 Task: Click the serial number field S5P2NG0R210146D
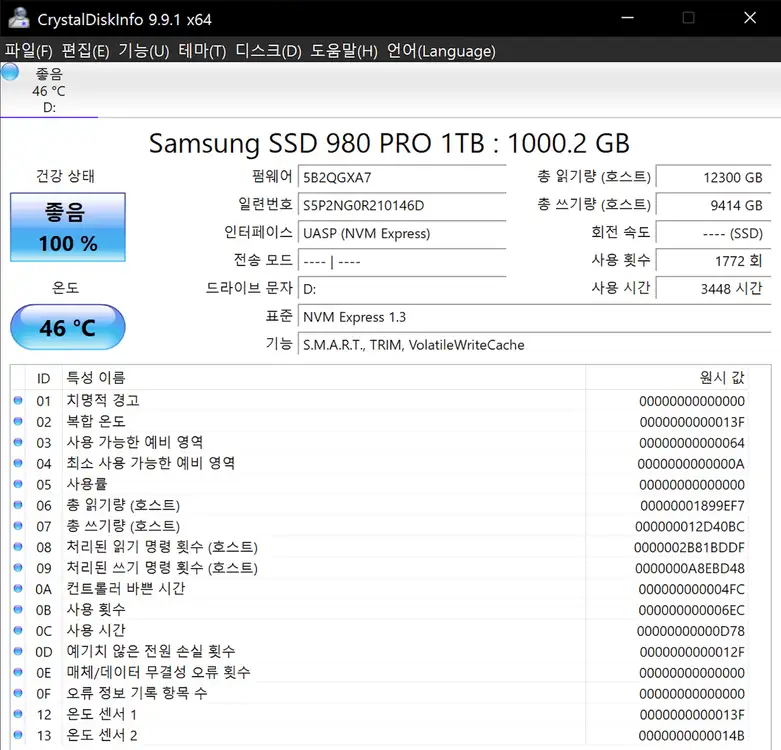click(402, 205)
